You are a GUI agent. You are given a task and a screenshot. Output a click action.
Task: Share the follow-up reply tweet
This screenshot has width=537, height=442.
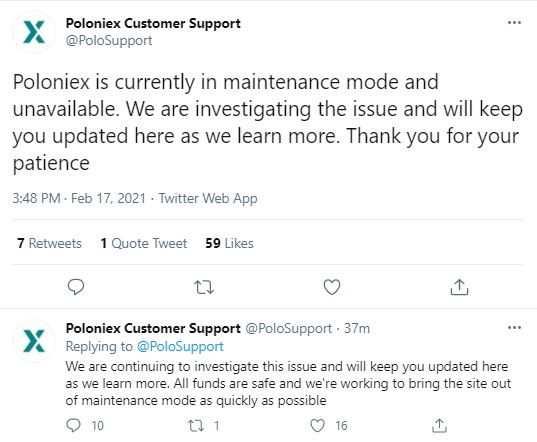tap(439, 426)
